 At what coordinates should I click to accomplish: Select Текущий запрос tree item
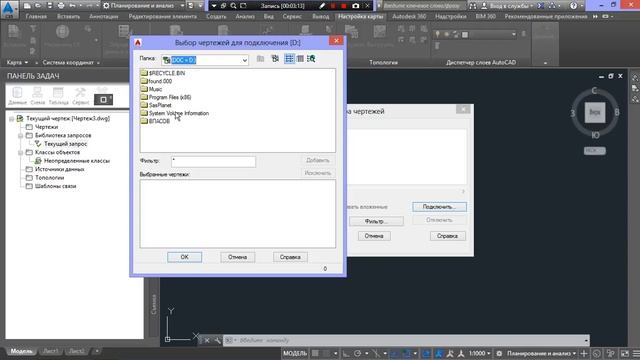[x=65, y=144]
